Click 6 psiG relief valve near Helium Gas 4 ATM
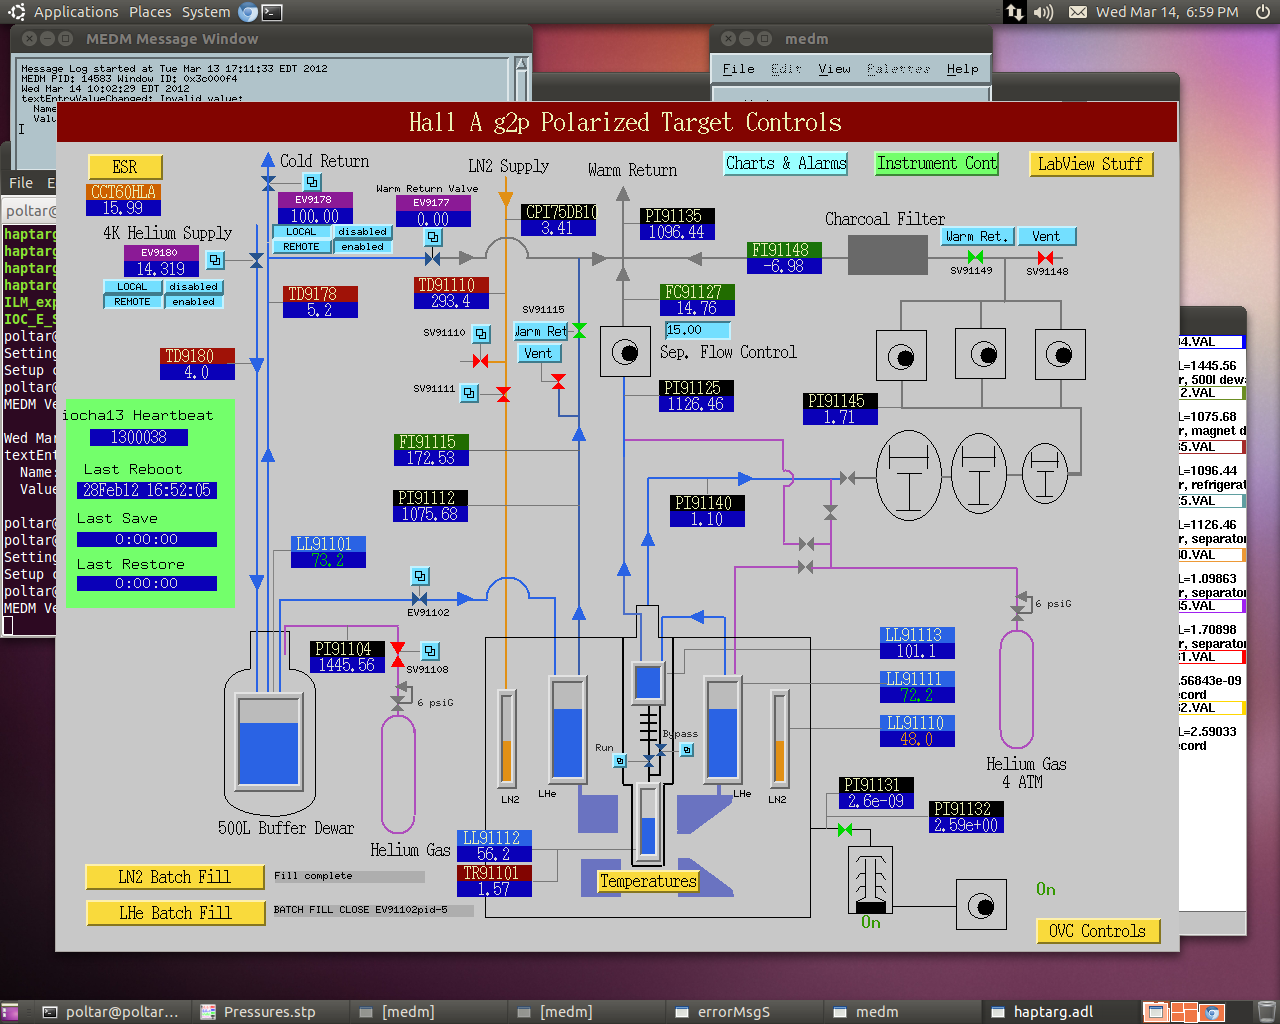This screenshot has width=1280, height=1024. (1019, 605)
